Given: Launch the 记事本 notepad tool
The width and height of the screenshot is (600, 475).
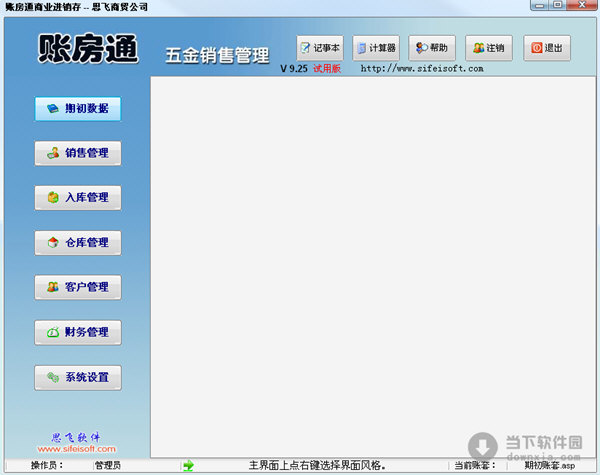Looking at the screenshot, I should point(320,48).
